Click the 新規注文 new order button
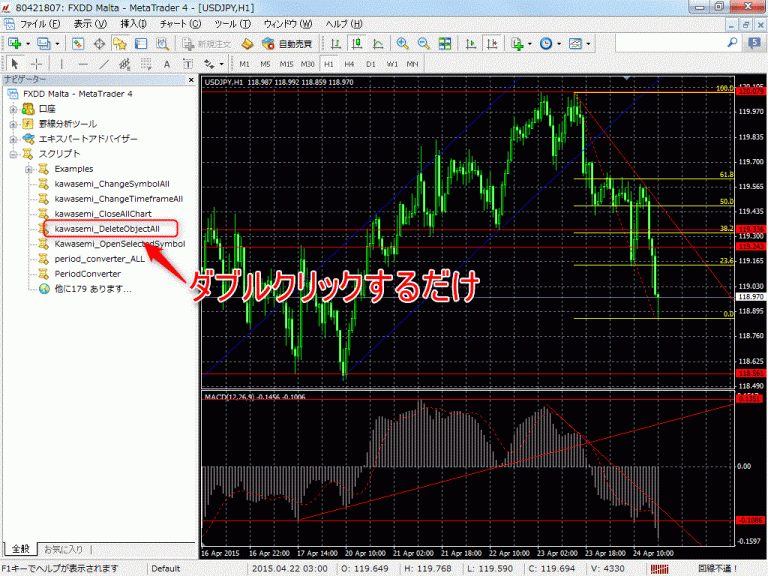Image resolution: width=768 pixels, height=576 pixels. coord(206,44)
